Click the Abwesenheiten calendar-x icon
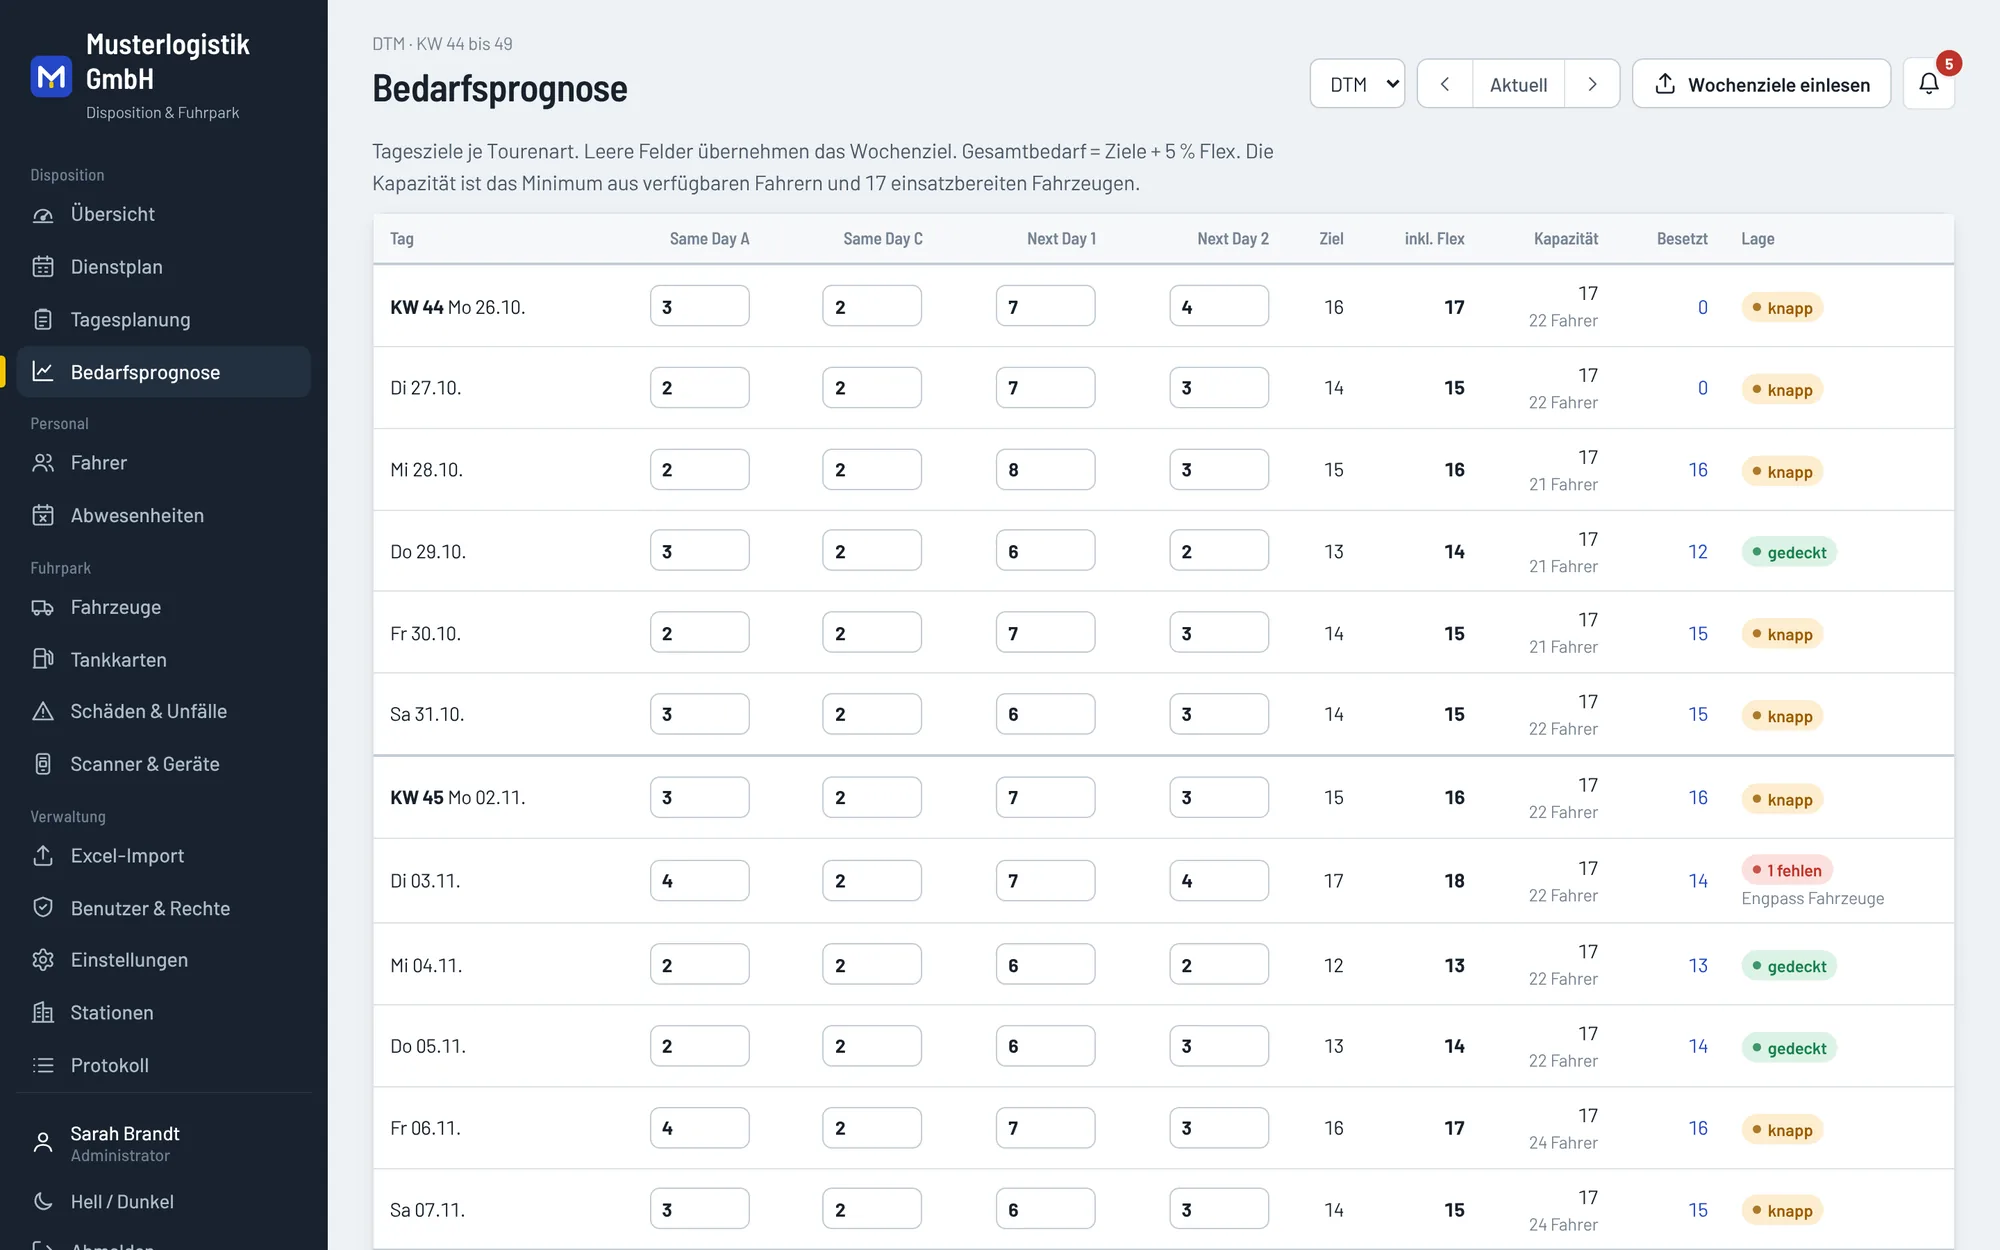 pyautogui.click(x=43, y=516)
